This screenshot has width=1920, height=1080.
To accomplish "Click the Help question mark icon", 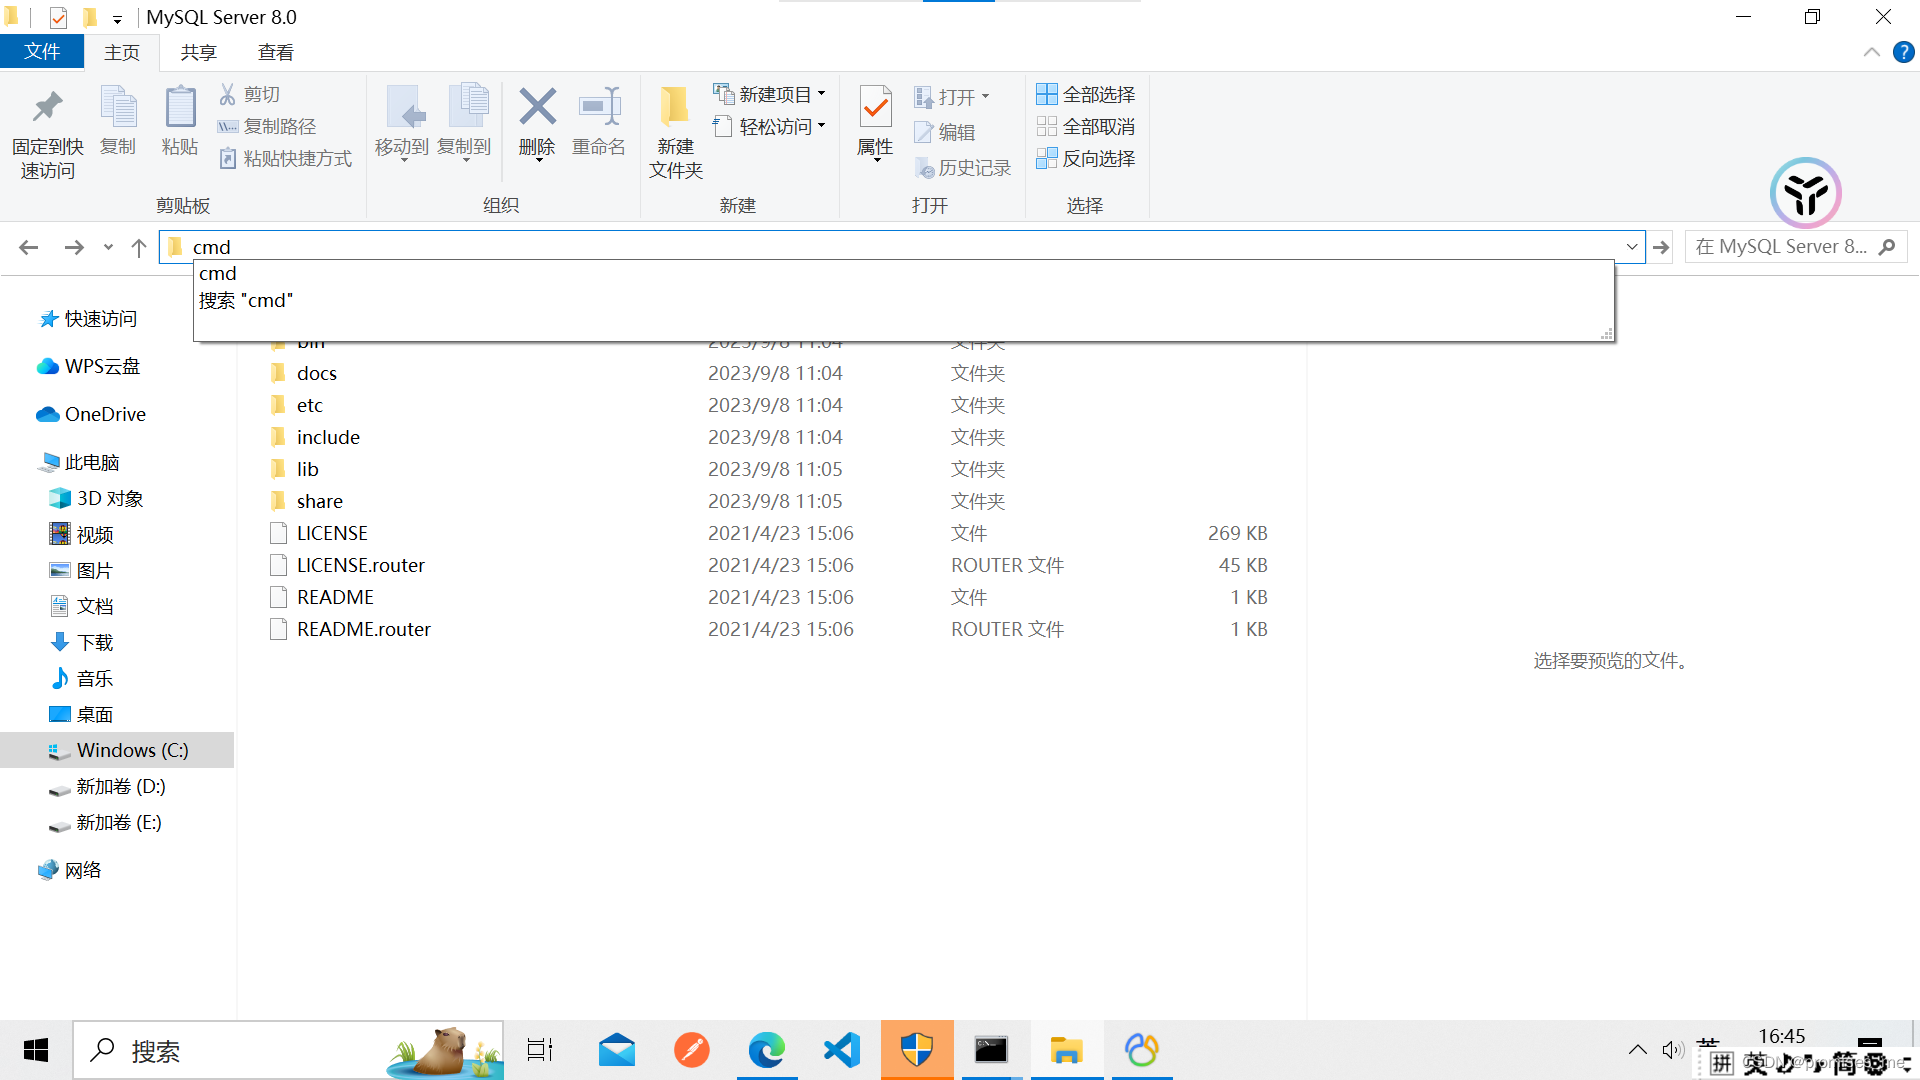I will (1903, 53).
